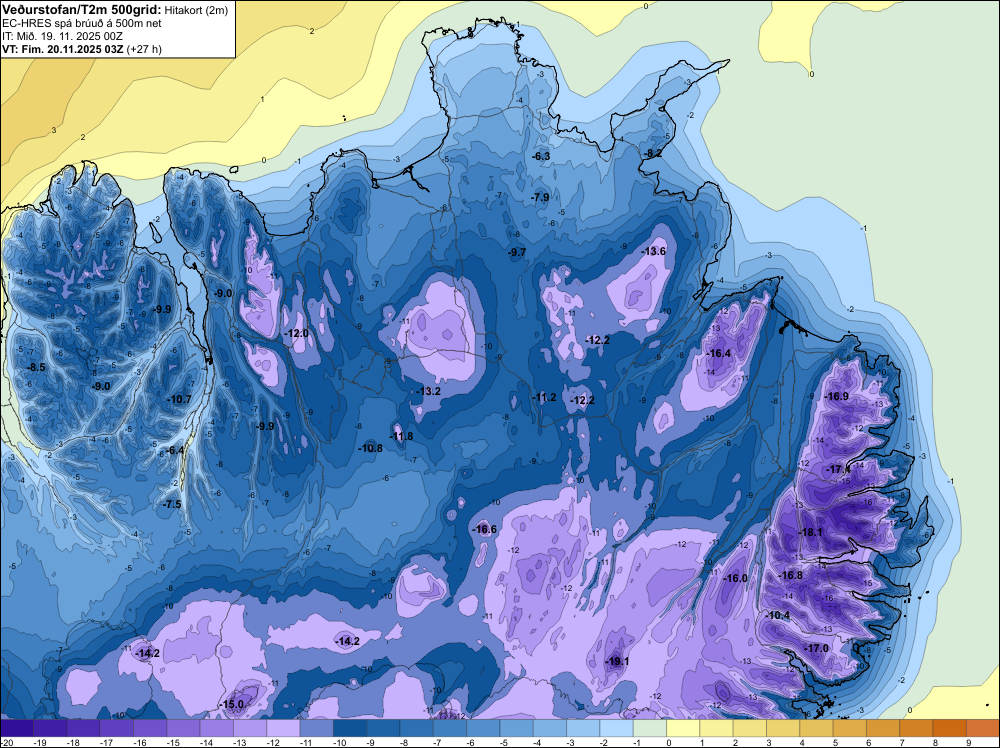Click the -8.2 temperature label
1000x748 pixels.
tap(653, 153)
